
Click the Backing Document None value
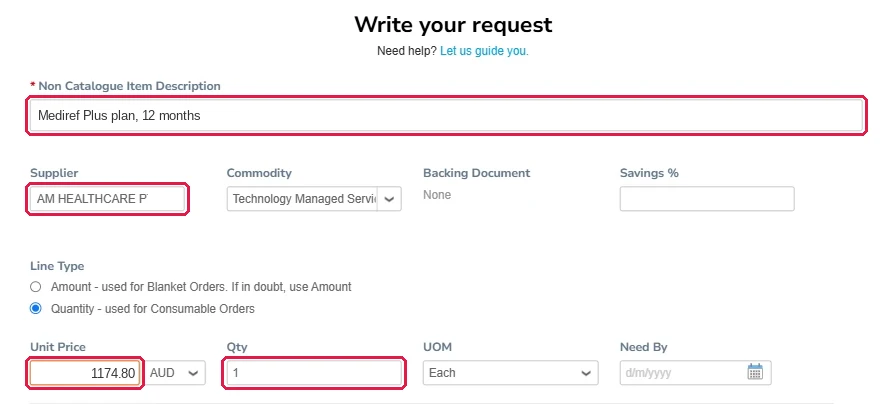coord(437,195)
